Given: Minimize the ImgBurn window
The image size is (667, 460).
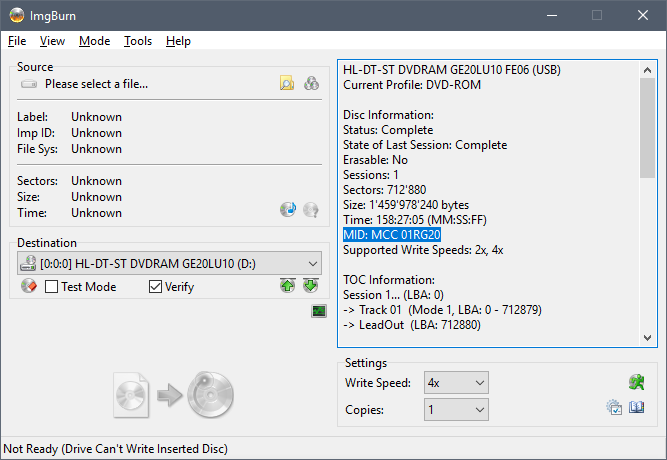Looking at the screenshot, I should click(552, 15).
